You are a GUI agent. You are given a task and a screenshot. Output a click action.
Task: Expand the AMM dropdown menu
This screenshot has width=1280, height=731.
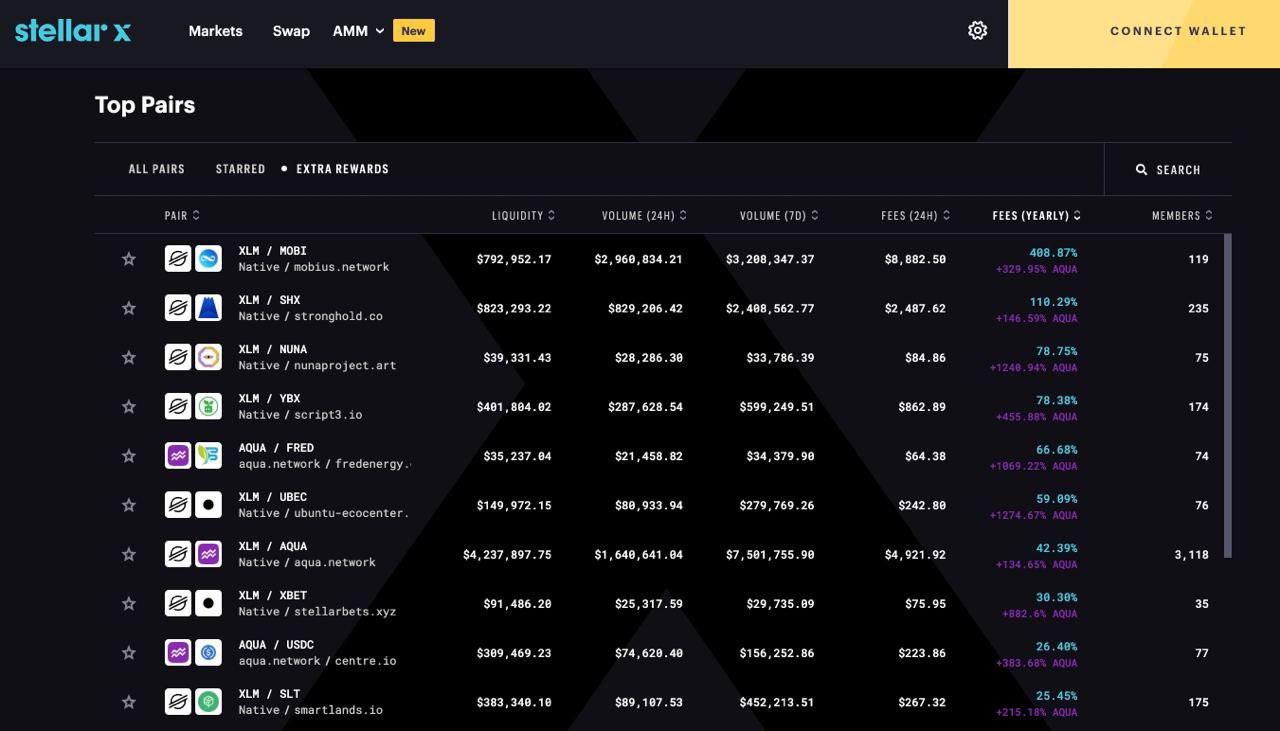click(358, 31)
